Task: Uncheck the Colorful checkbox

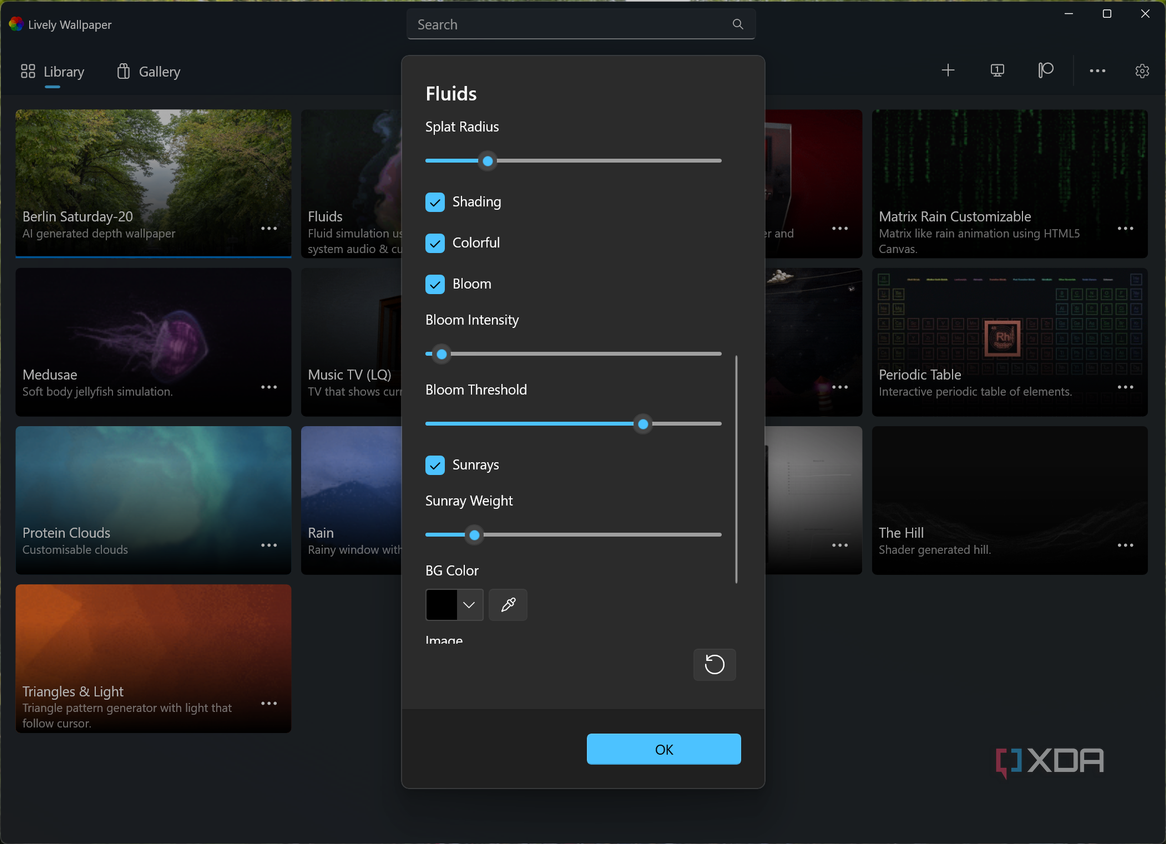Action: (x=435, y=243)
